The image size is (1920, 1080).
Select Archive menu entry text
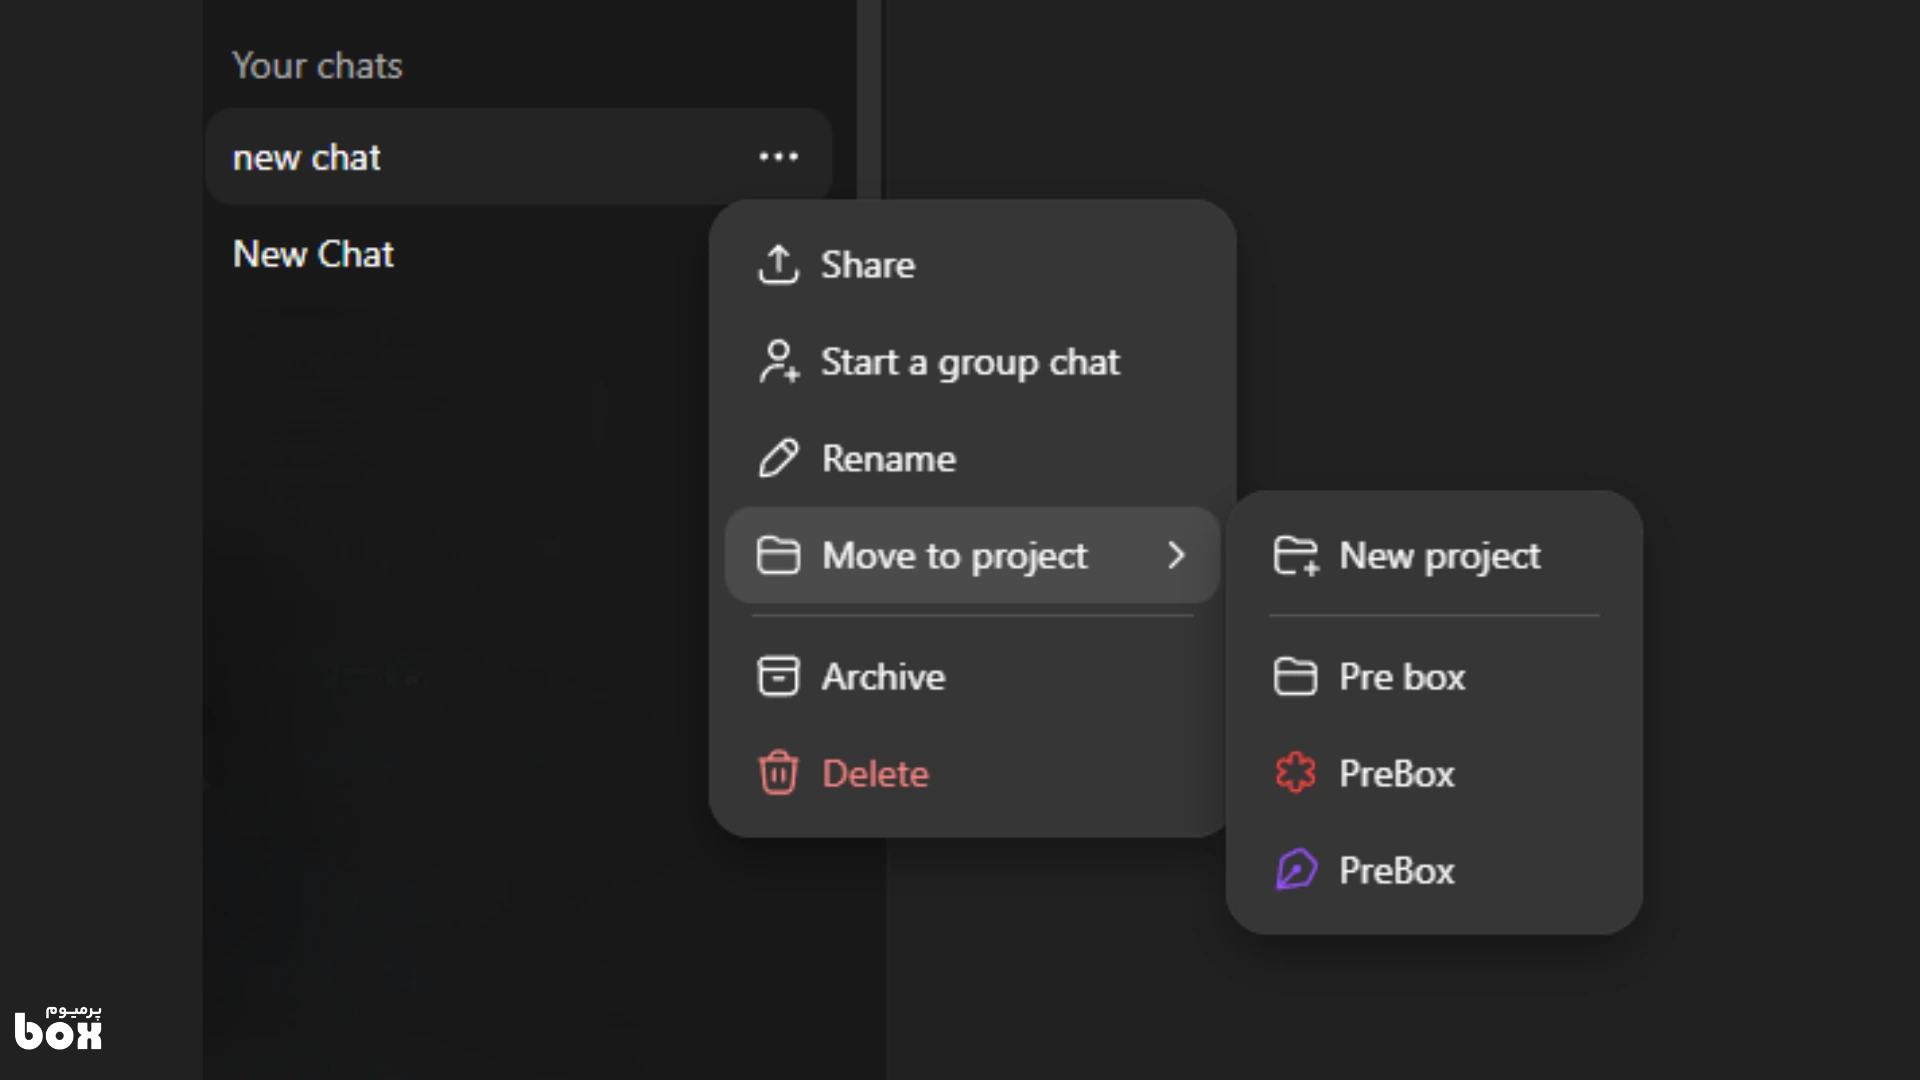(883, 677)
